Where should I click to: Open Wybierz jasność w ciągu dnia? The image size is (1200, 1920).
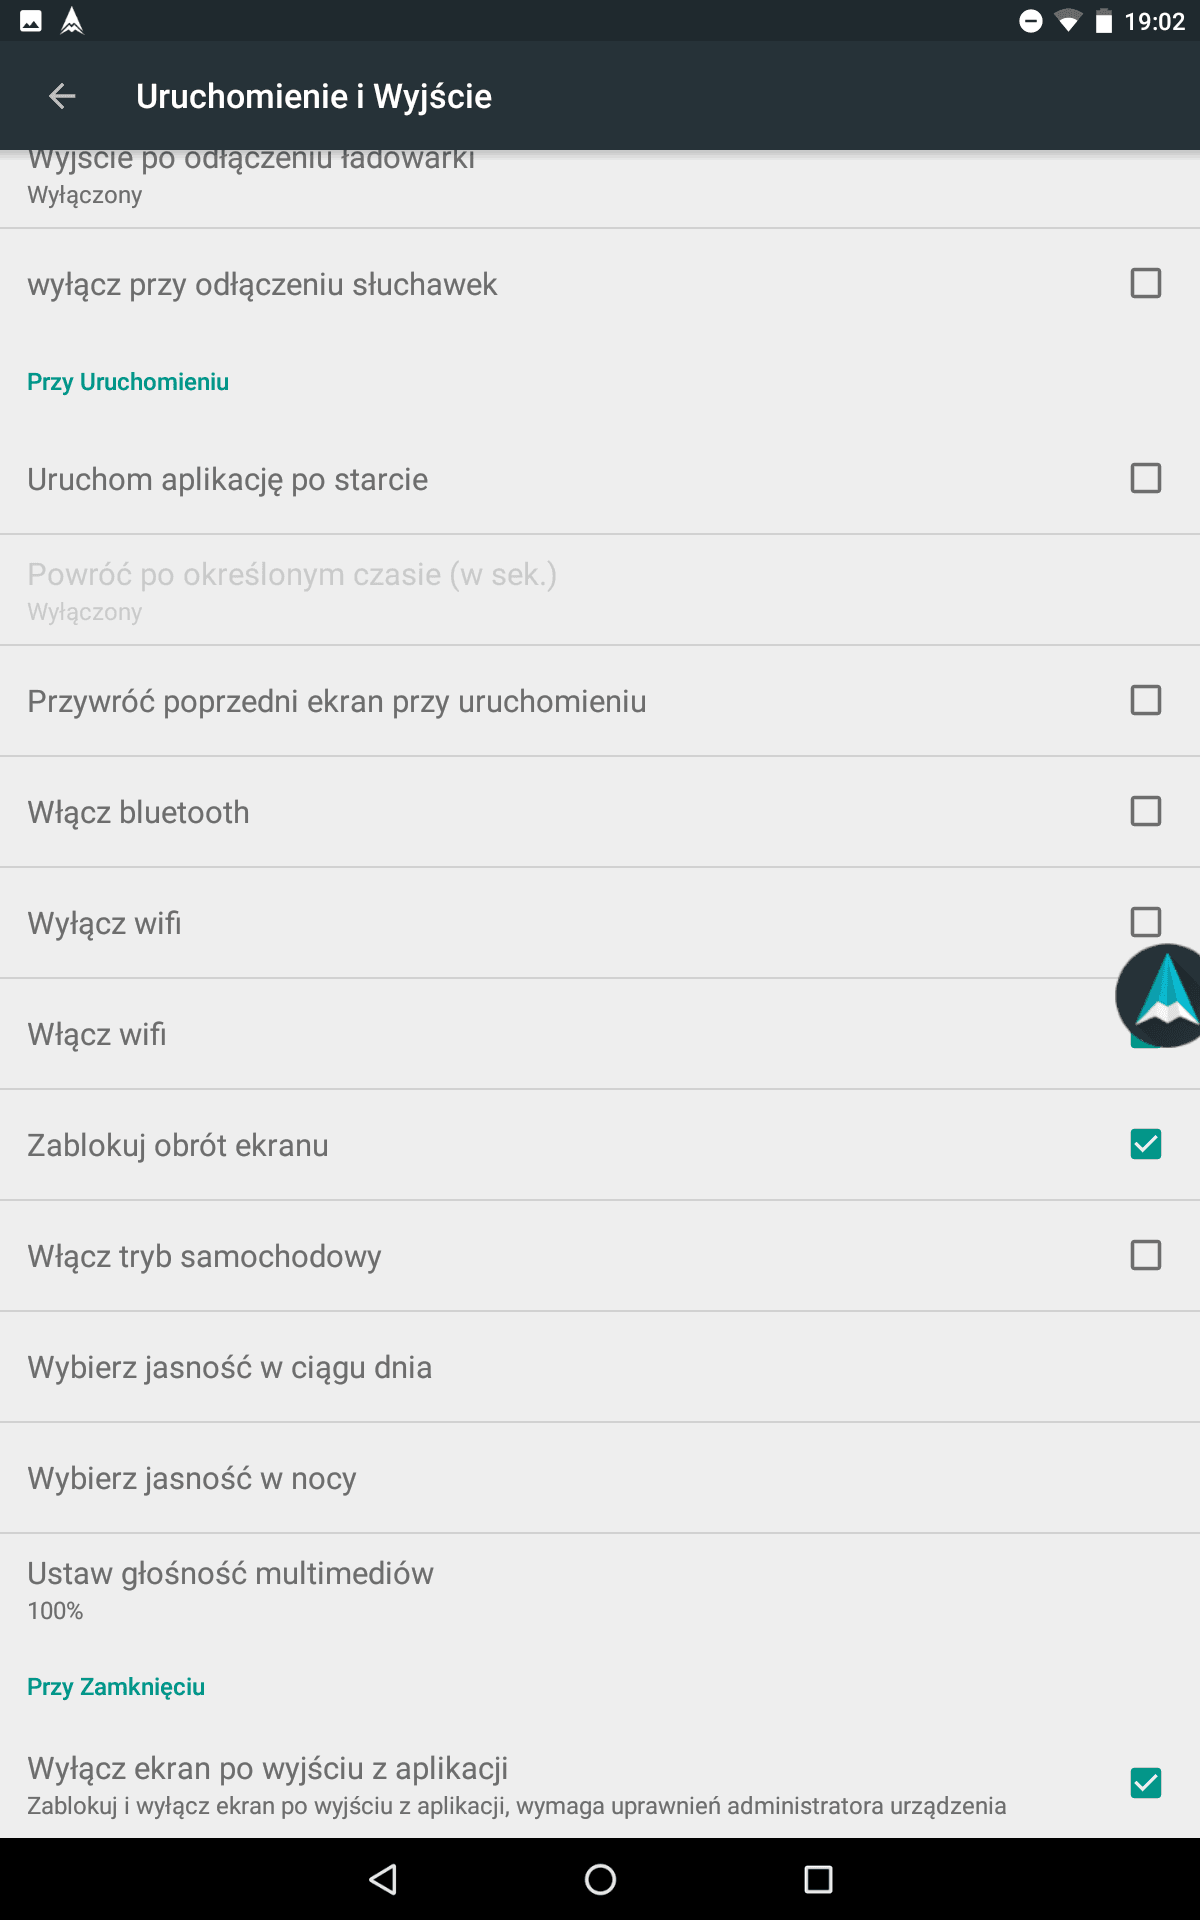pos(600,1367)
